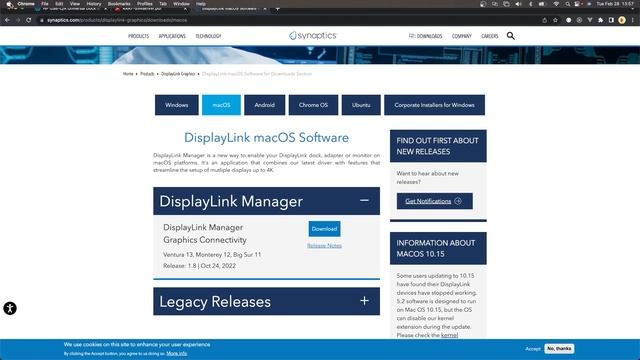Reload the page in Chrome
The image size is (640, 360).
click(x=29, y=20)
